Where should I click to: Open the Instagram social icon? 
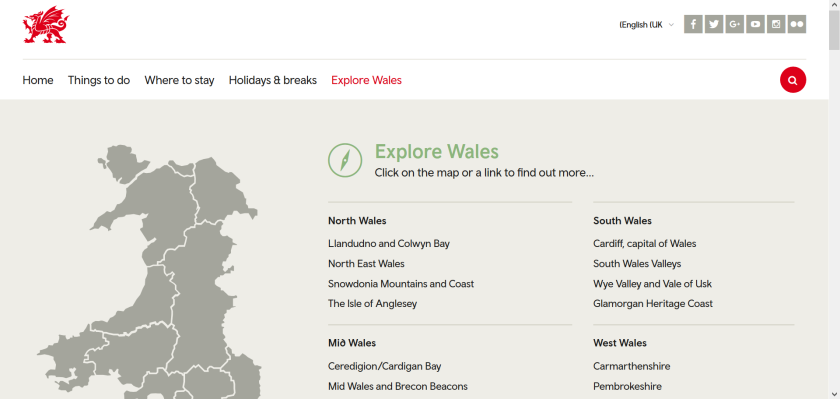coord(776,24)
